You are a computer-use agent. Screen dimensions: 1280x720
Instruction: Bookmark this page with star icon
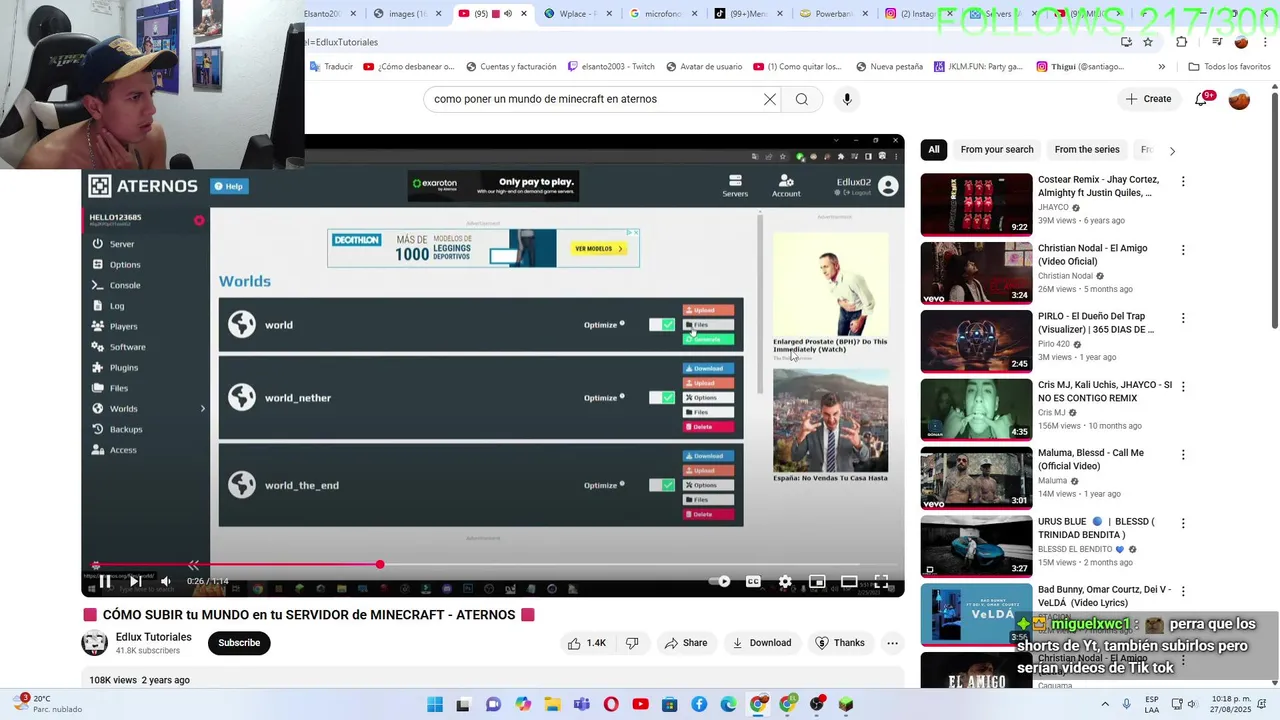1148,42
